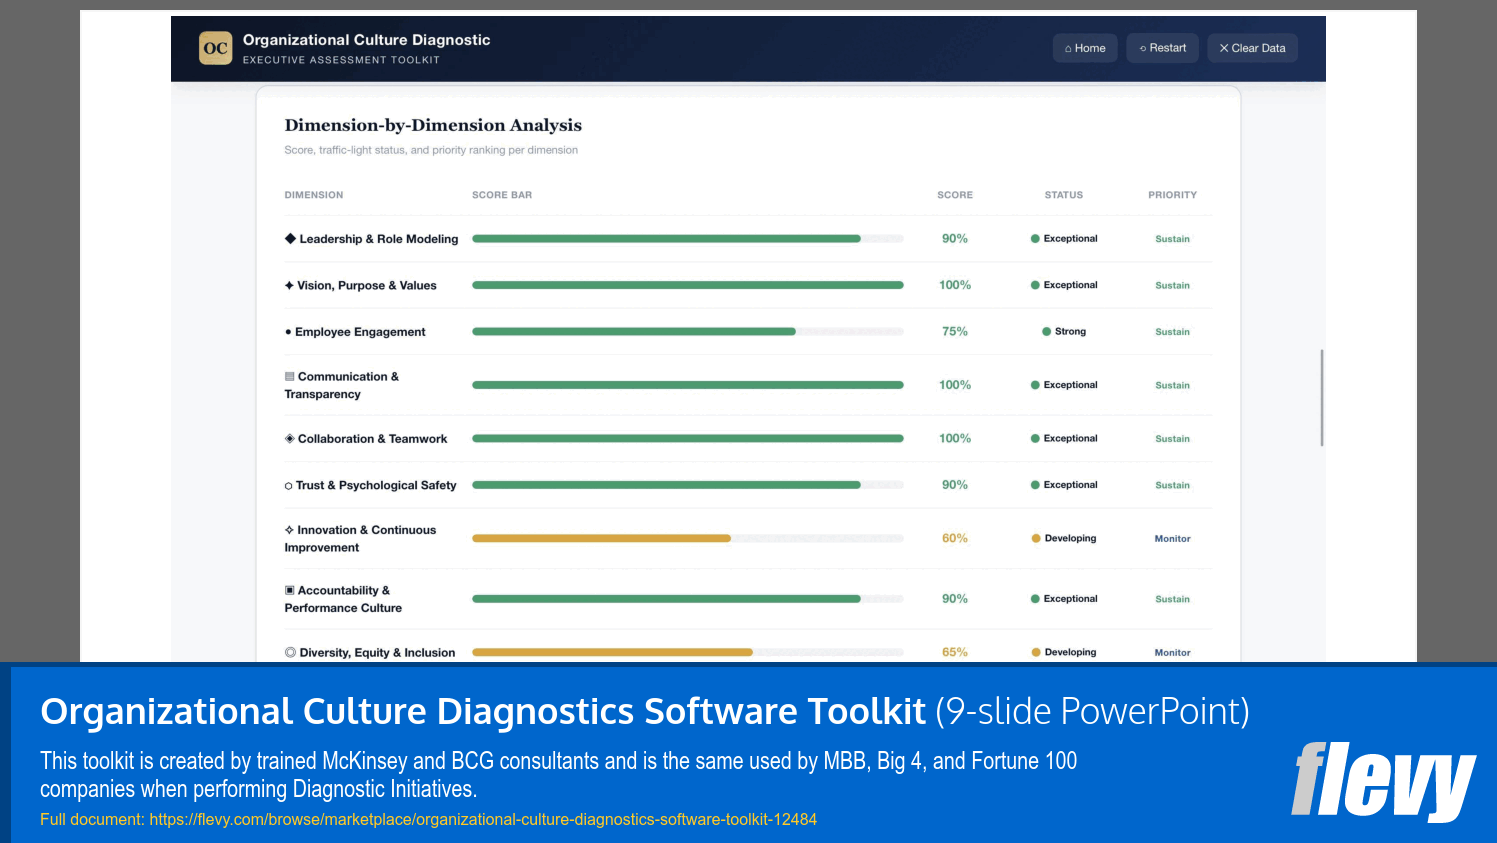The image size is (1497, 843).
Task: Click the STATUS column header
Action: coord(1064,195)
